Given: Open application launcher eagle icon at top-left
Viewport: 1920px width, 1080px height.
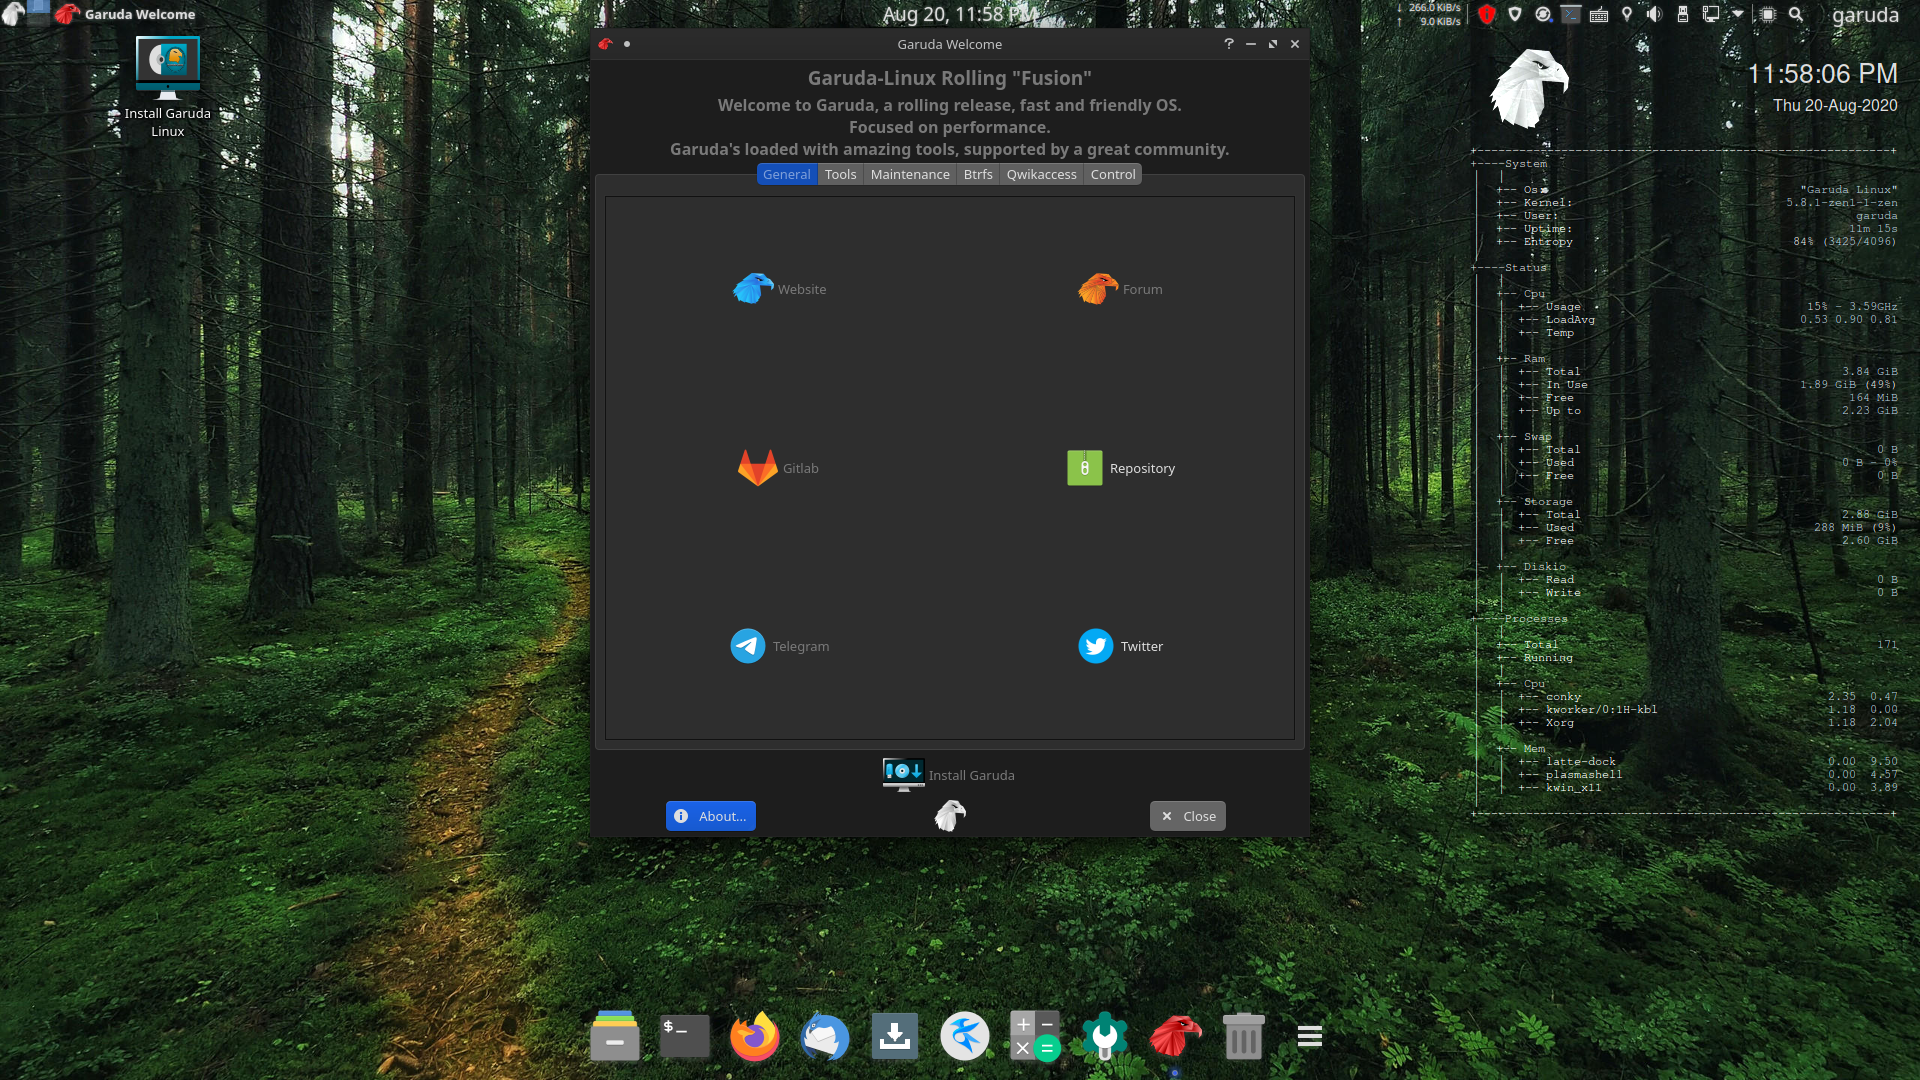Looking at the screenshot, I should click(13, 13).
